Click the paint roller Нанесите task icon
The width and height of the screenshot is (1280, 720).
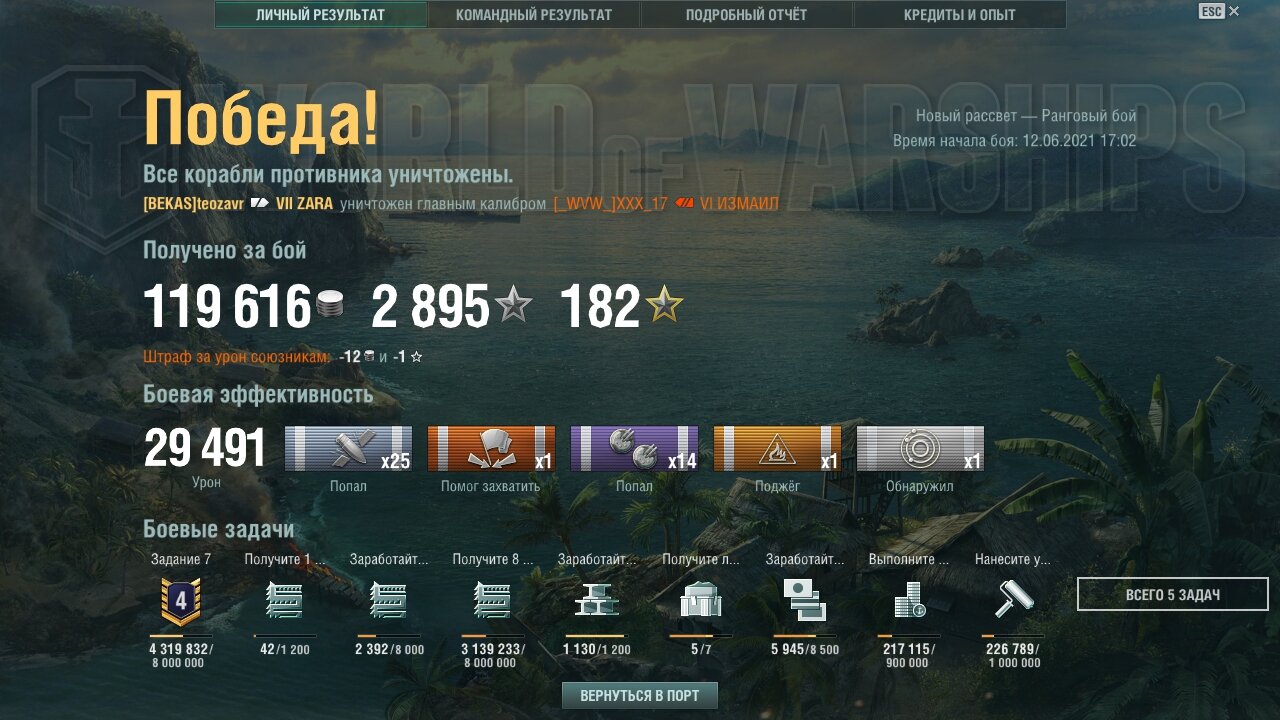pos(1012,599)
